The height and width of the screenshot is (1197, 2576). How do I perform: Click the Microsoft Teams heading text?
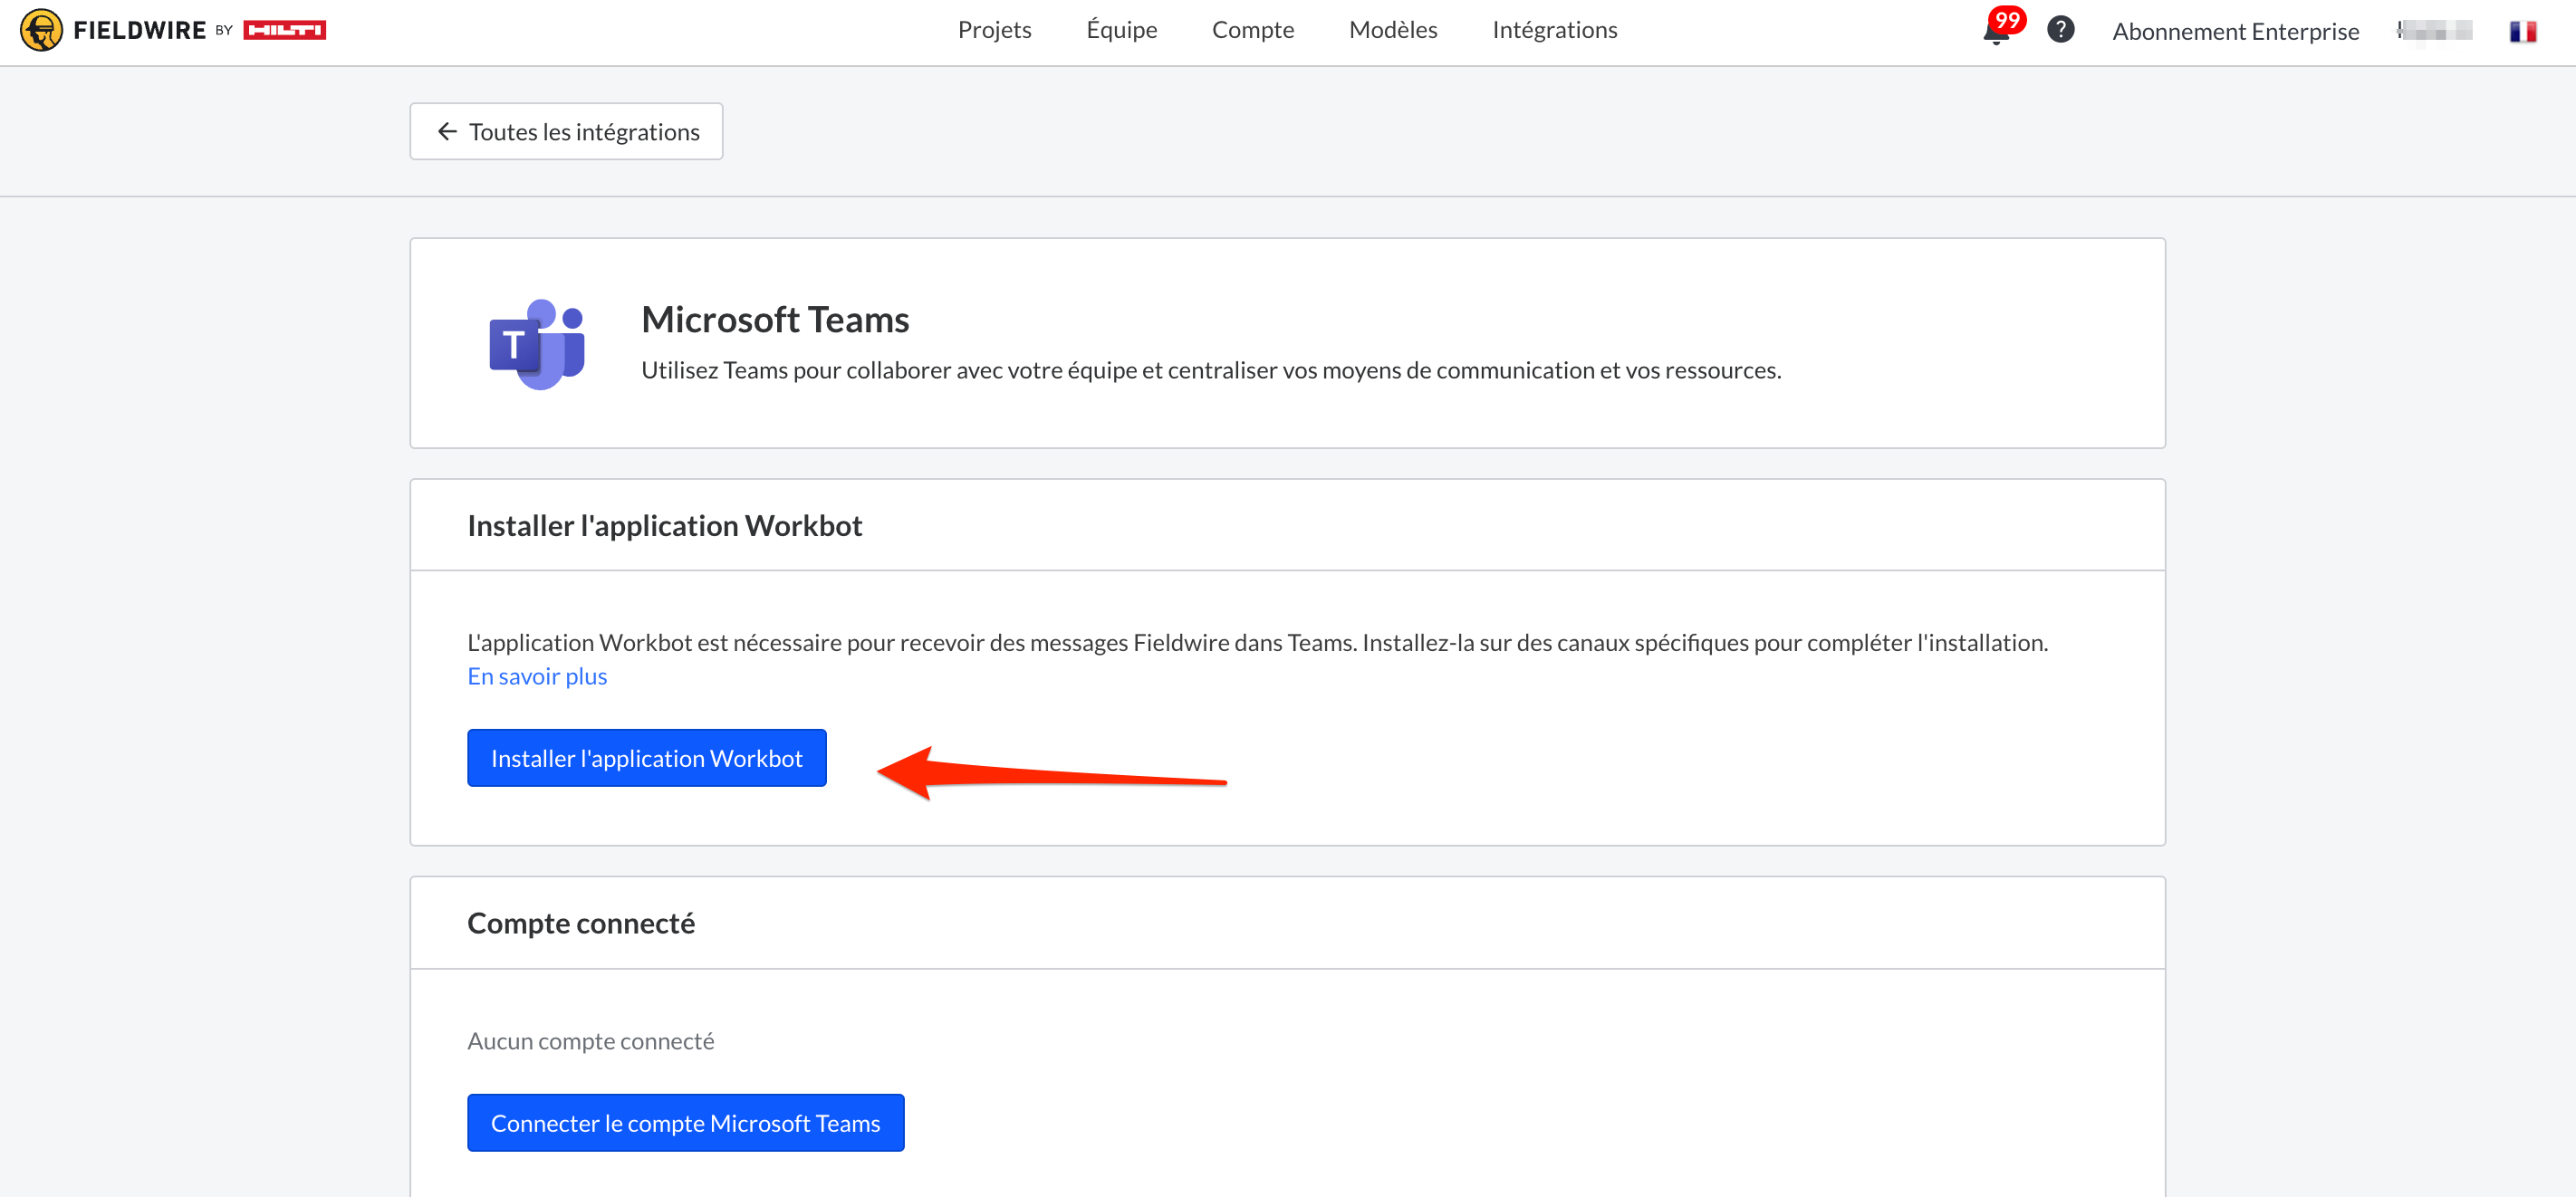[x=775, y=319]
